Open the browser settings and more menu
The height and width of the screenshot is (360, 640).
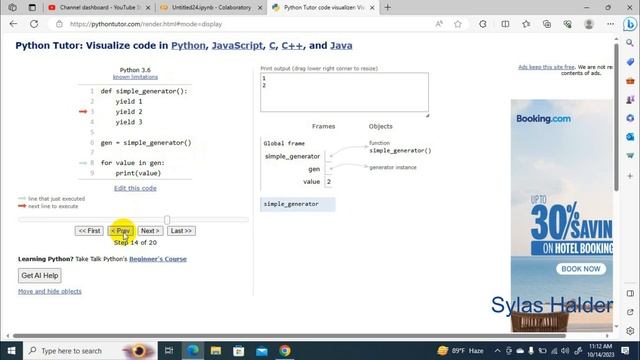[x=610, y=24]
